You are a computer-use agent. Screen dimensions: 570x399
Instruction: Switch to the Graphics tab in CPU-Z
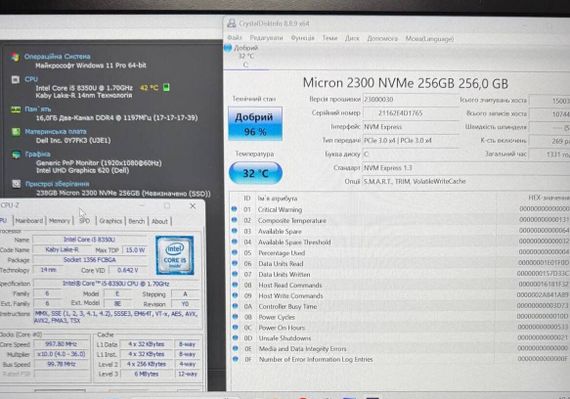pyautogui.click(x=111, y=221)
